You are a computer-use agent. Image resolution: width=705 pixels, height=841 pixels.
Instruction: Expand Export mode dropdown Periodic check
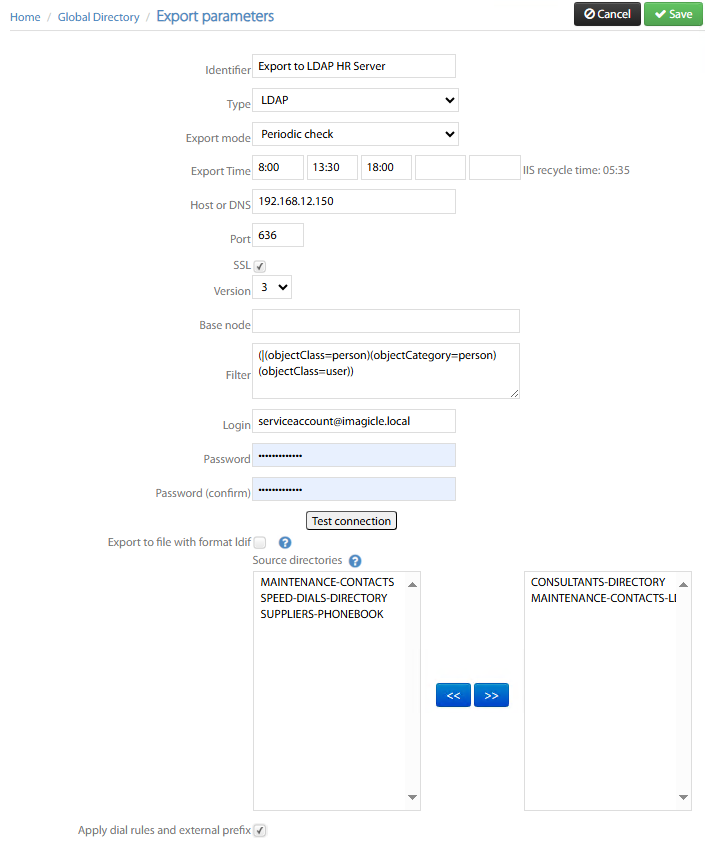coord(355,134)
